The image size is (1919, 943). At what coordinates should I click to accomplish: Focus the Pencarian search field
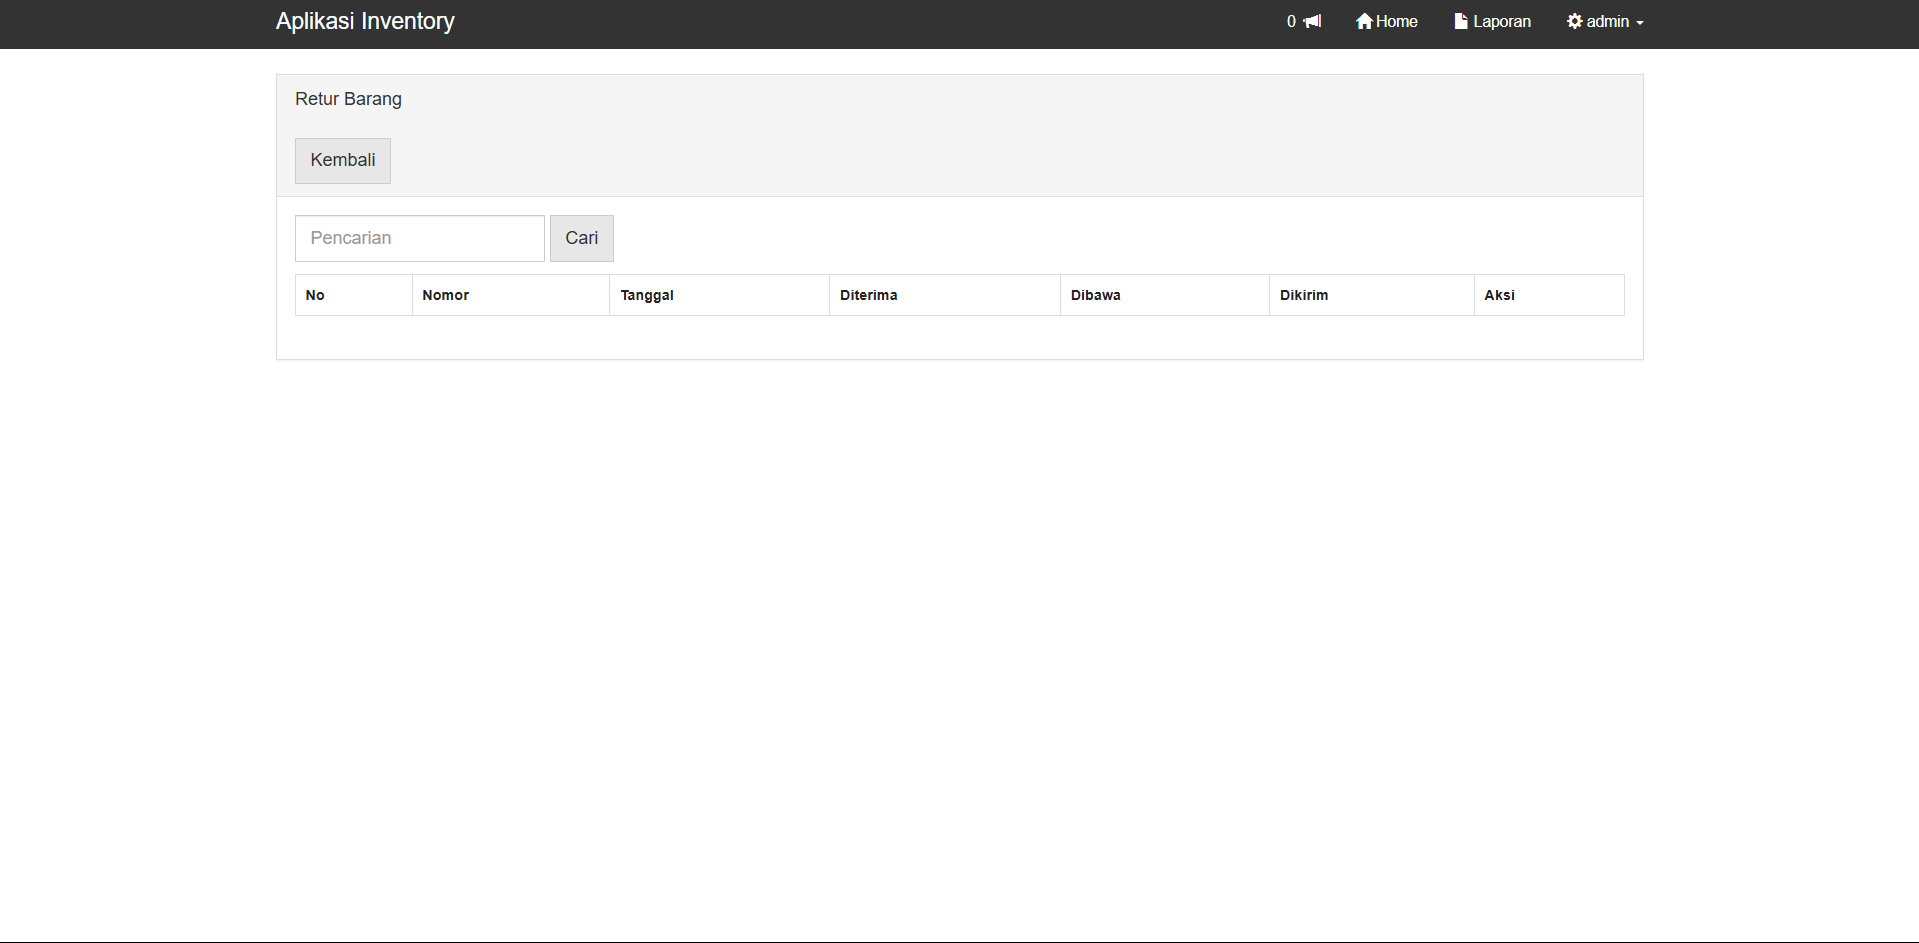419,238
